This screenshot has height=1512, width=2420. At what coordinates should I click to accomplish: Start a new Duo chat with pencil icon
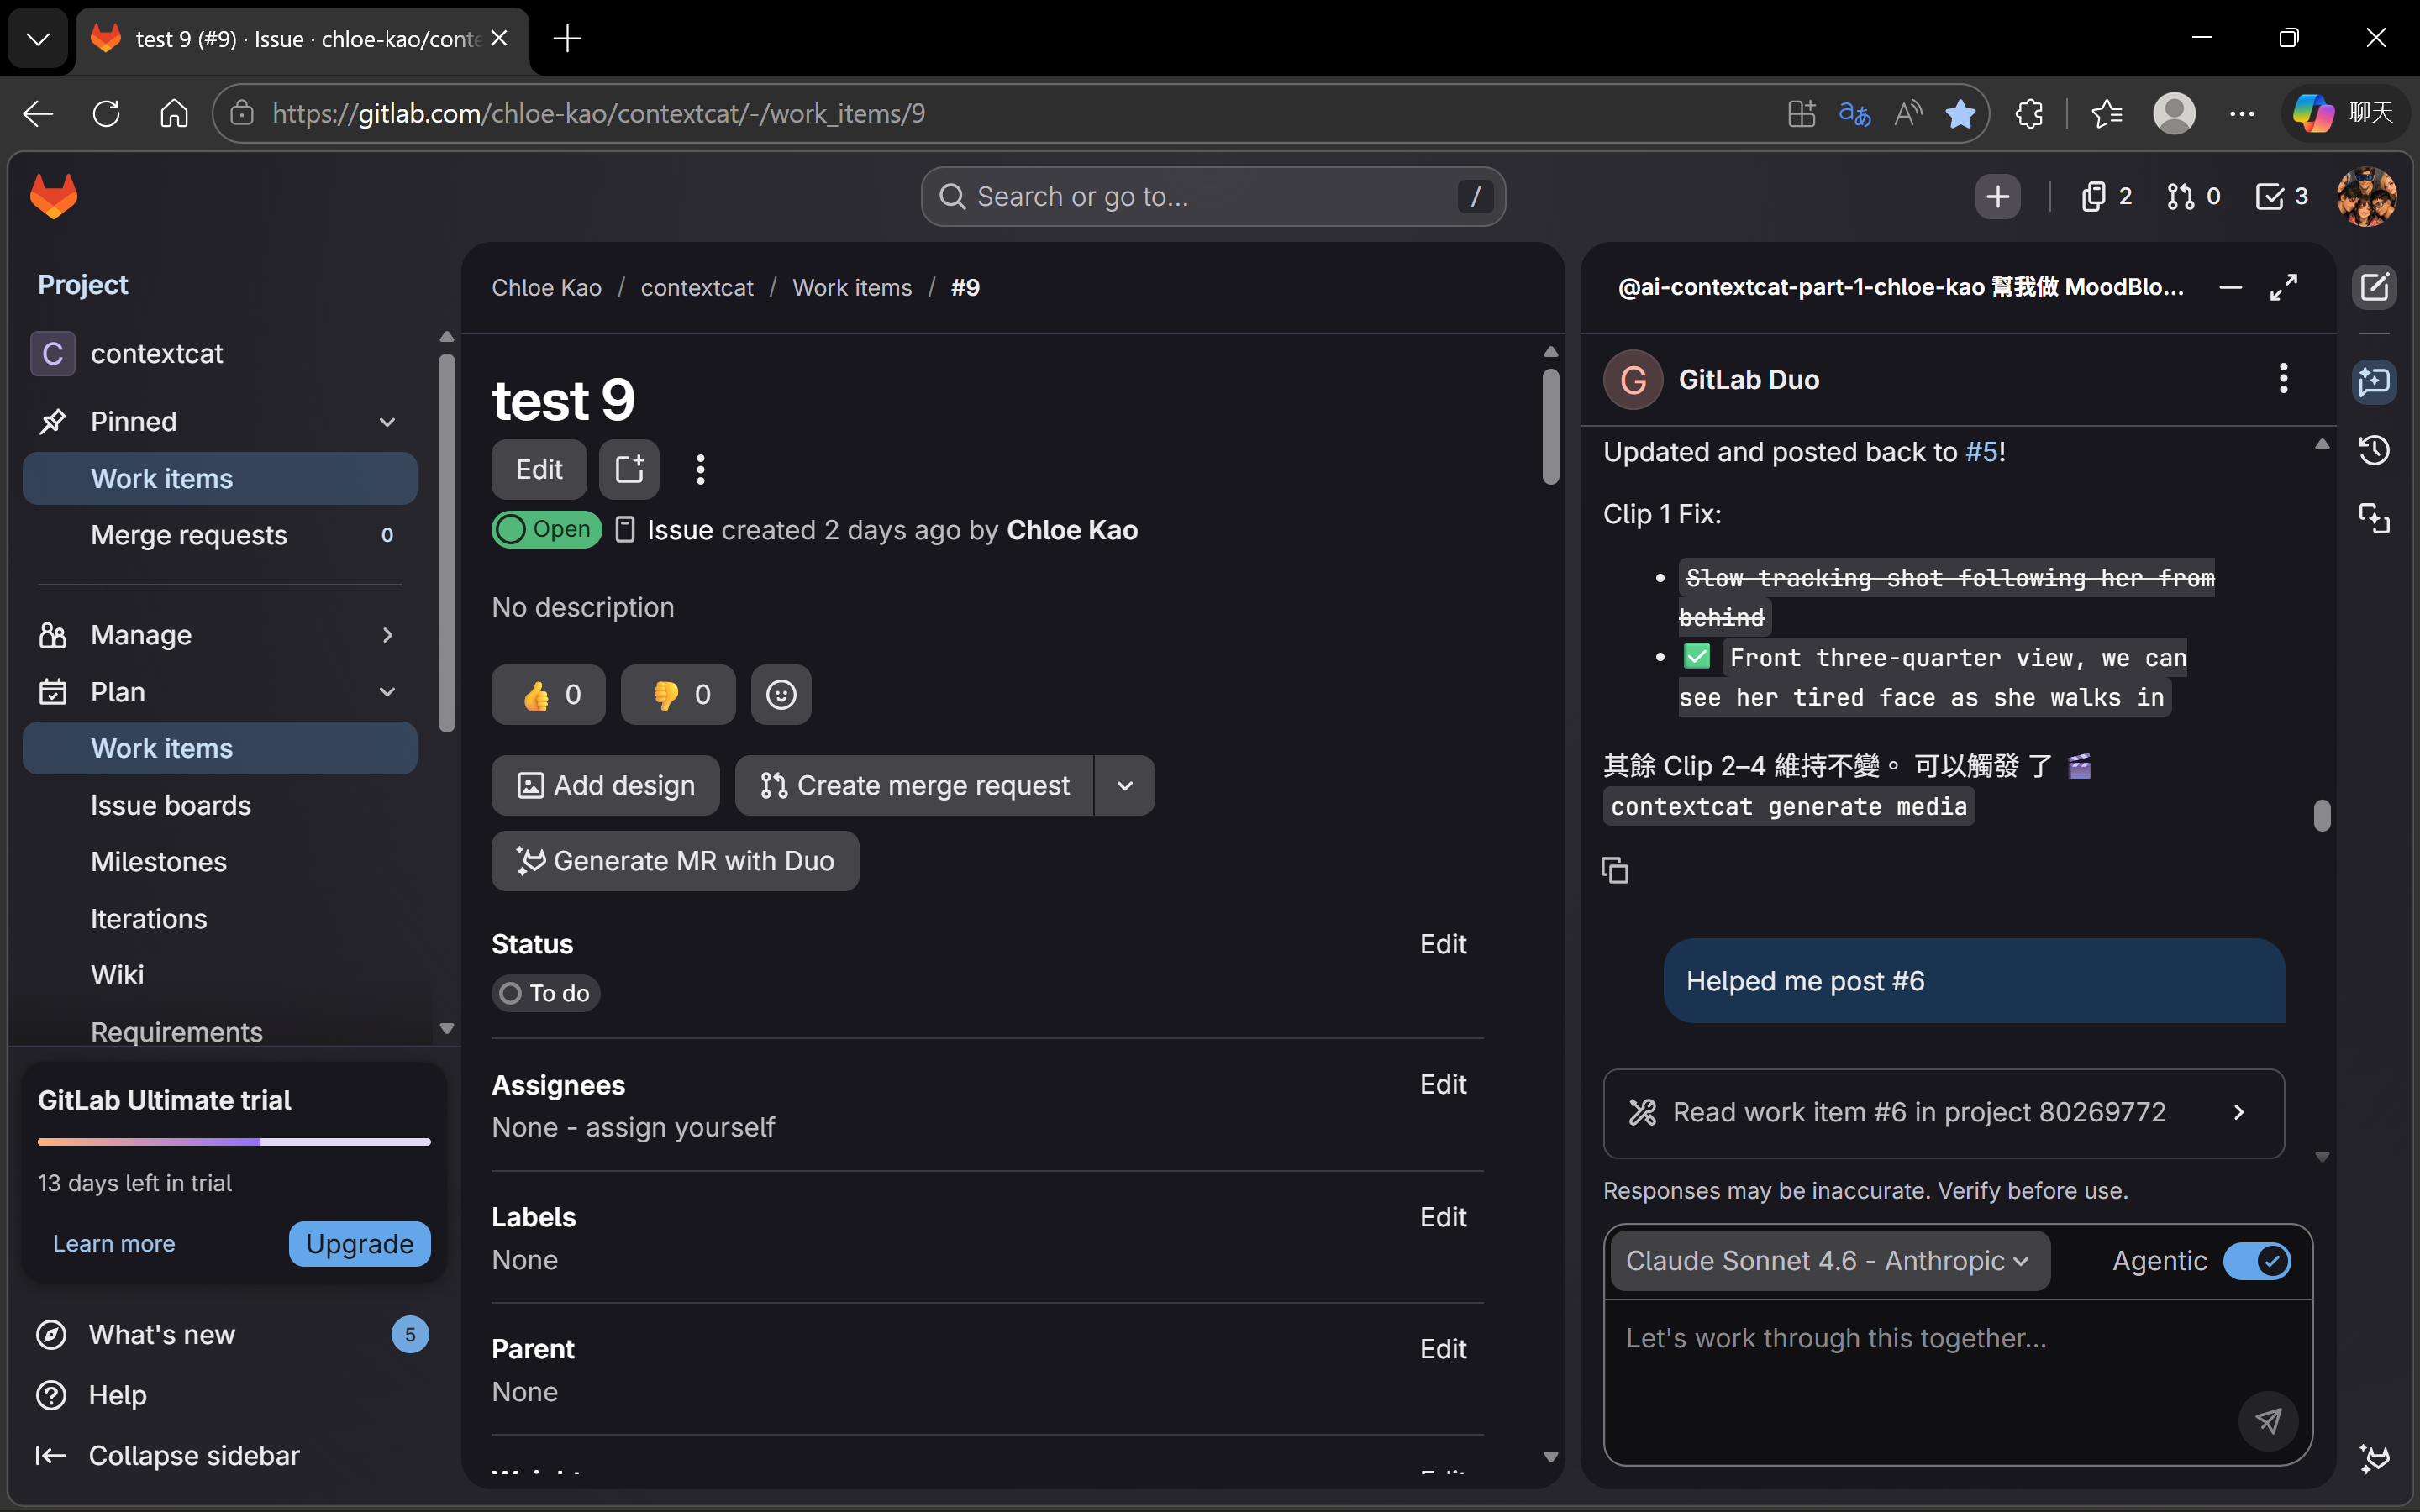pyautogui.click(x=2374, y=288)
